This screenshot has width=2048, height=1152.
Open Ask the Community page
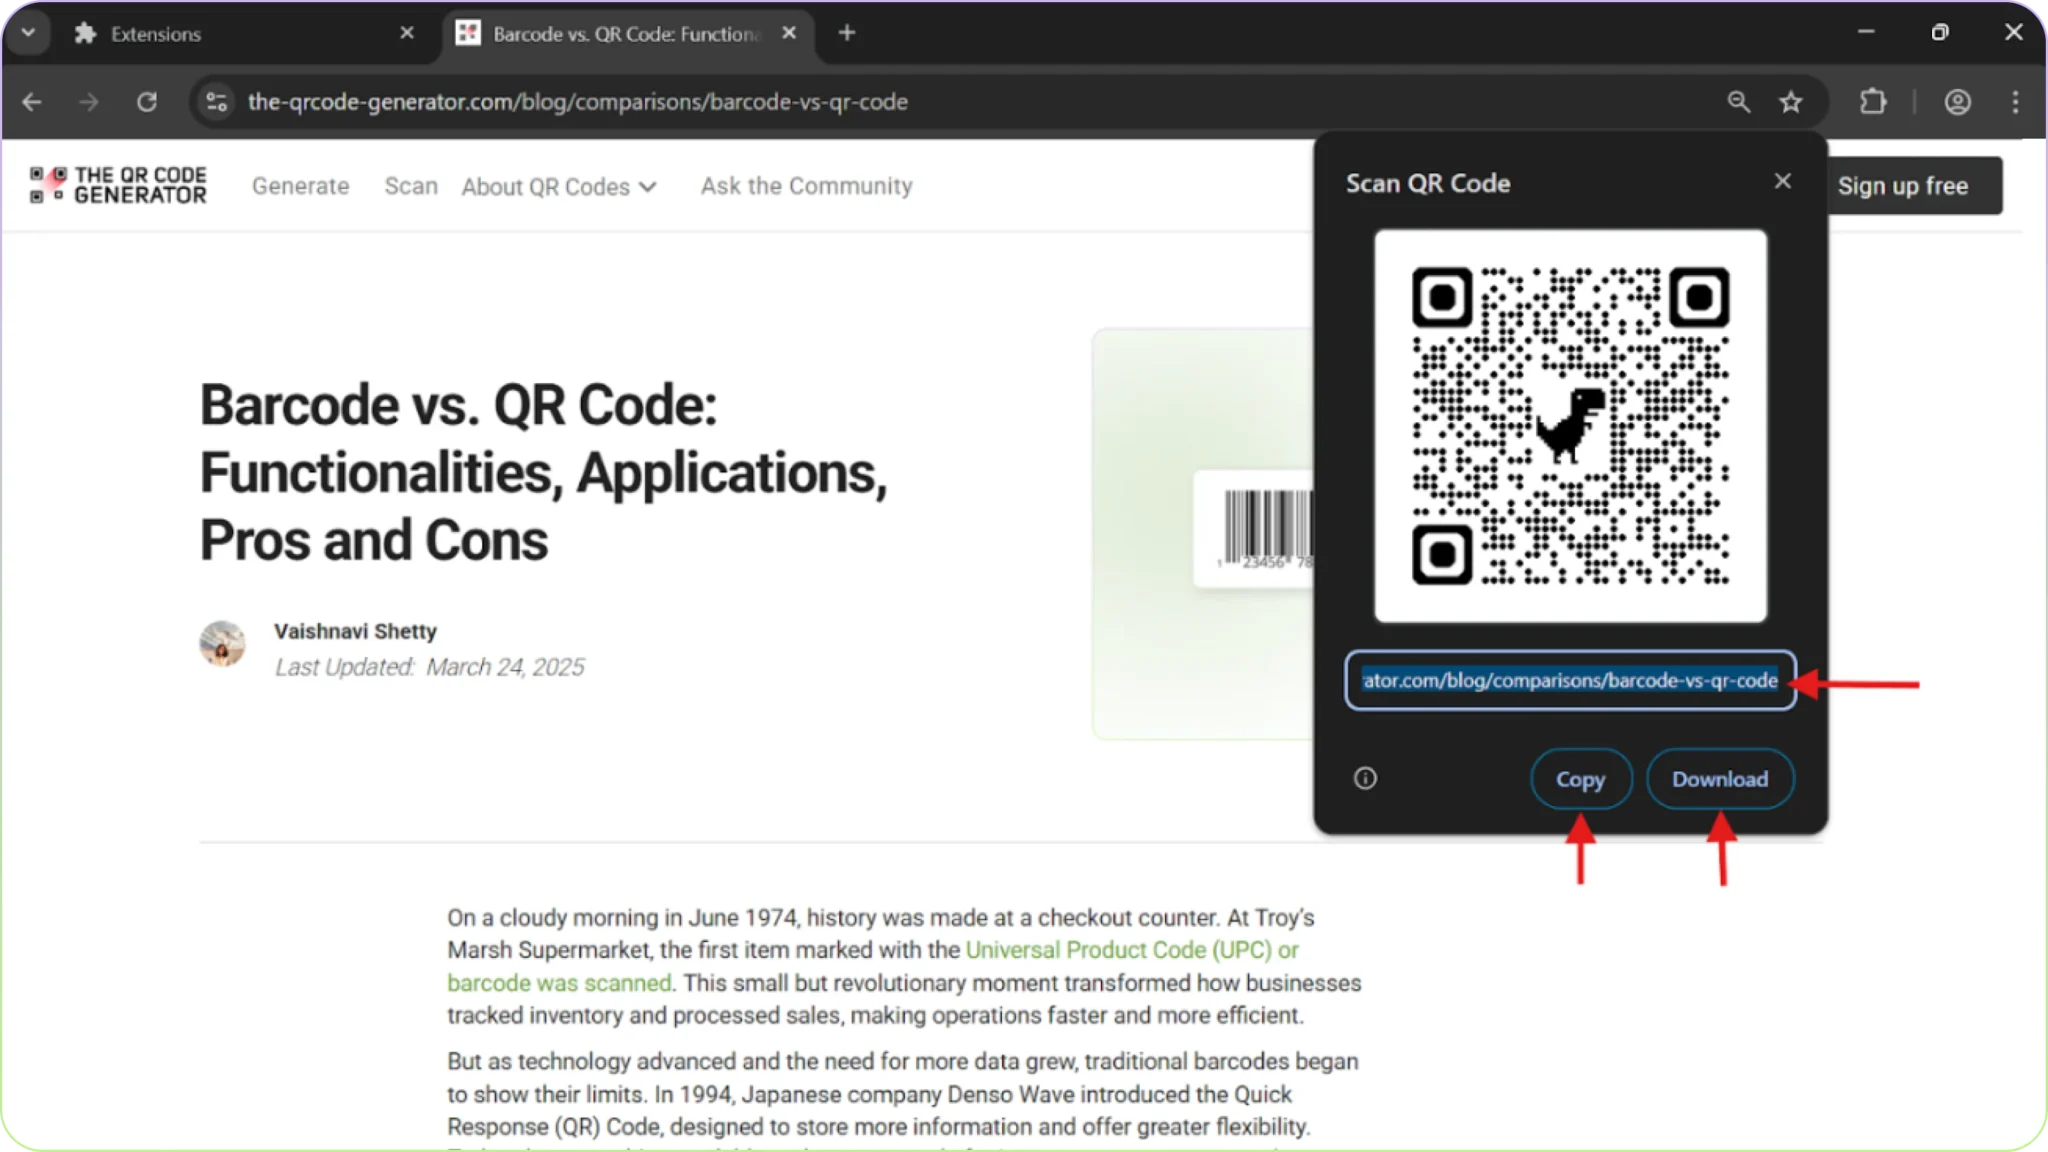click(806, 186)
